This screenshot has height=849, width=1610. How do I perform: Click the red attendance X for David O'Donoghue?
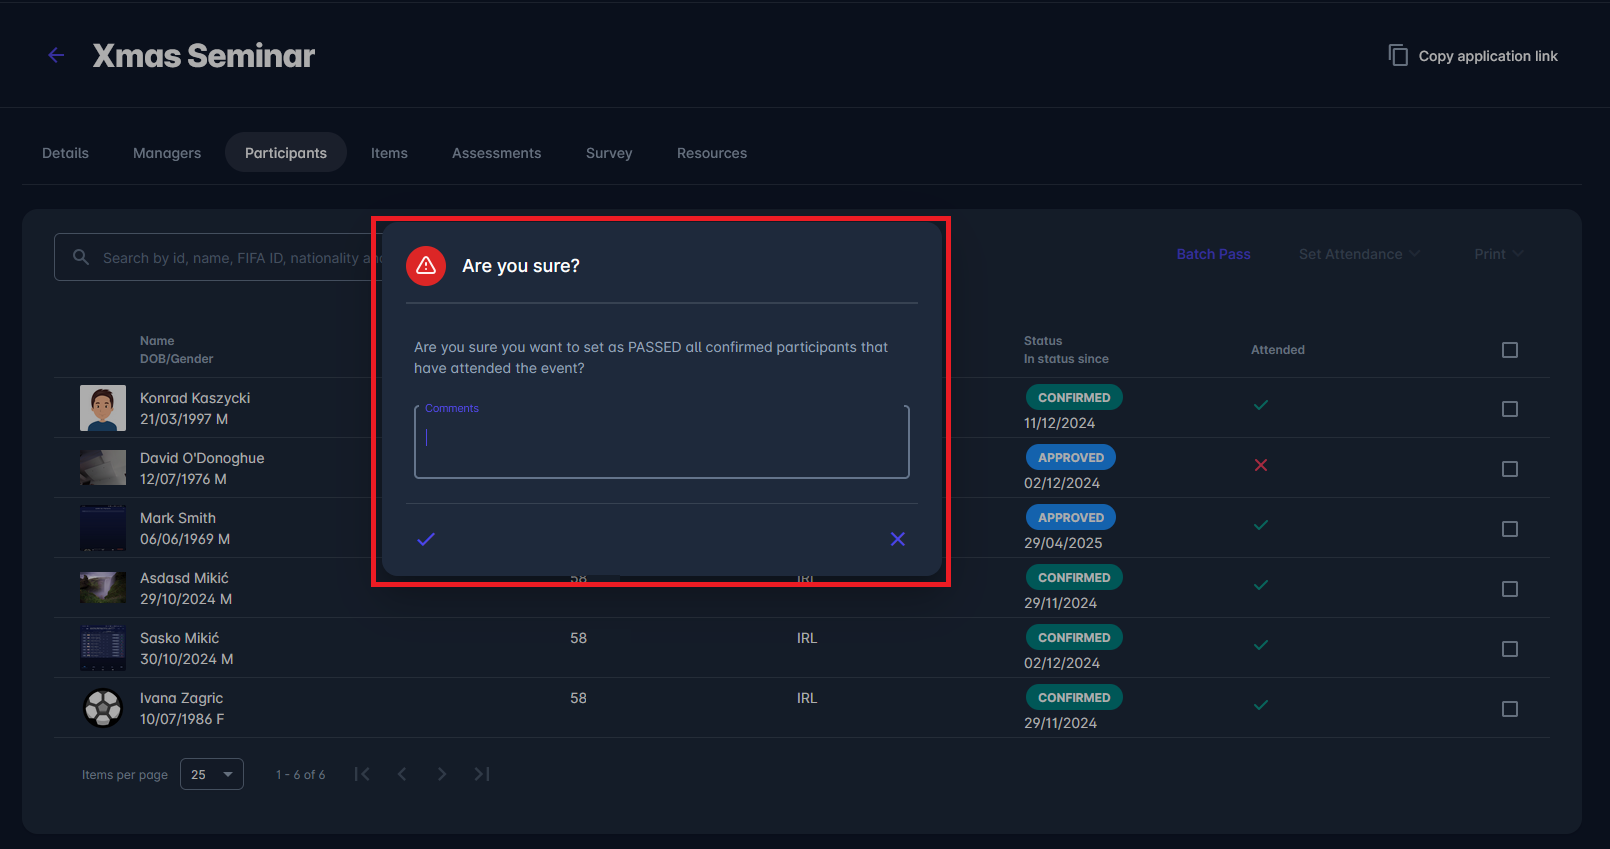[x=1261, y=465]
